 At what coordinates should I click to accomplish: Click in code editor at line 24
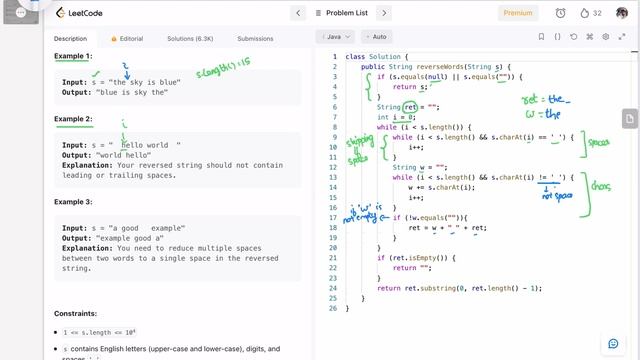pos(459,288)
